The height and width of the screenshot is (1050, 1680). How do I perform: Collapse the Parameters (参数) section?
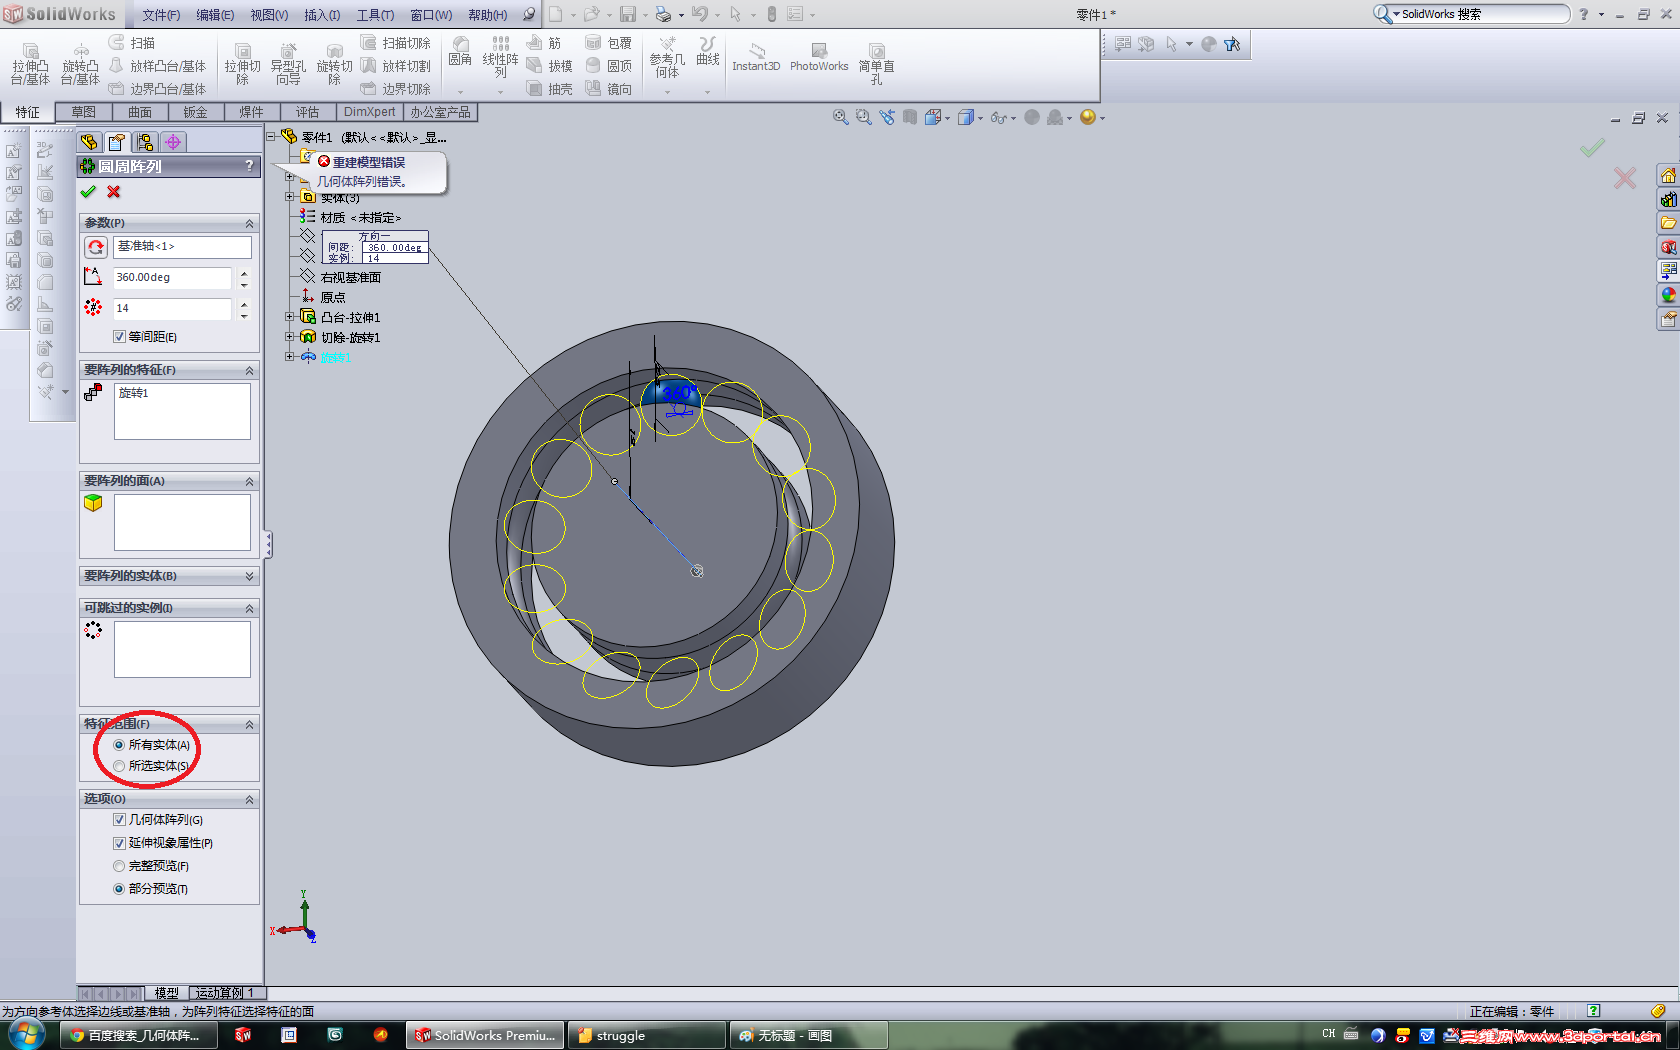click(x=250, y=223)
